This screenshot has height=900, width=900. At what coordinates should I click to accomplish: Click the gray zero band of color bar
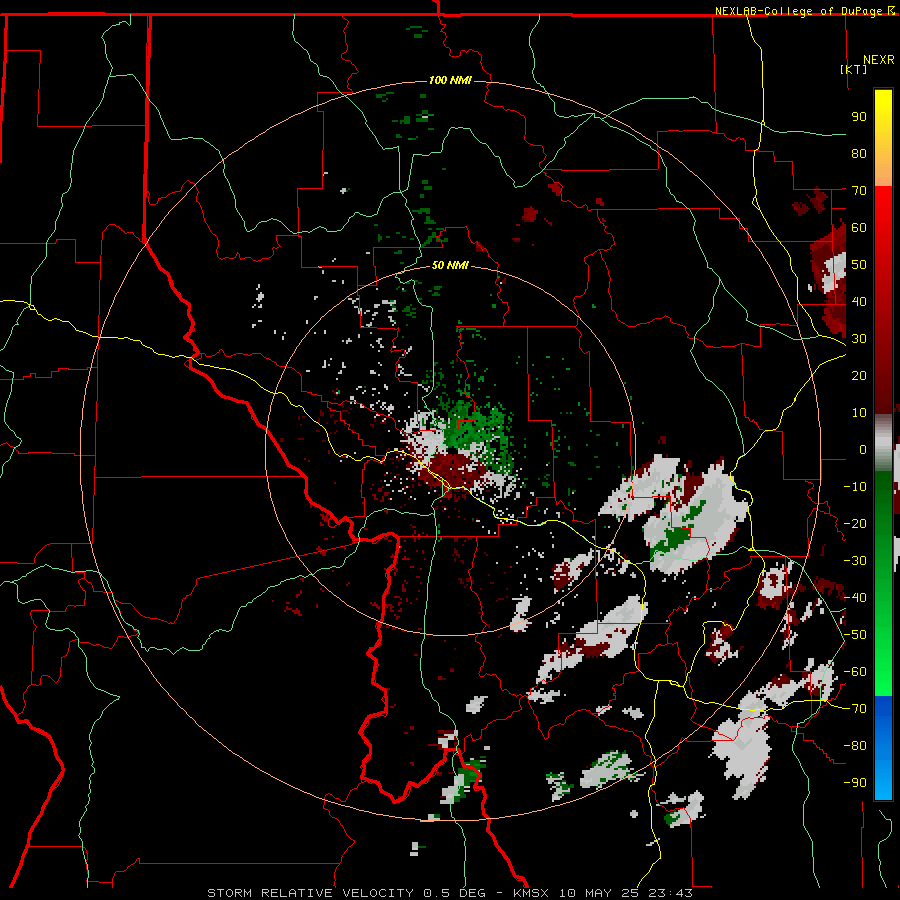pos(883,442)
